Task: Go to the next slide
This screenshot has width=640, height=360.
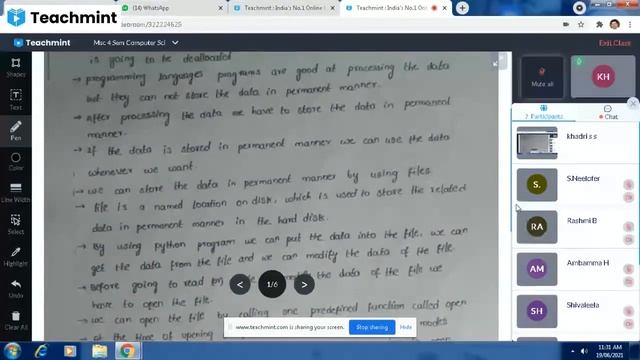Action: [x=304, y=284]
